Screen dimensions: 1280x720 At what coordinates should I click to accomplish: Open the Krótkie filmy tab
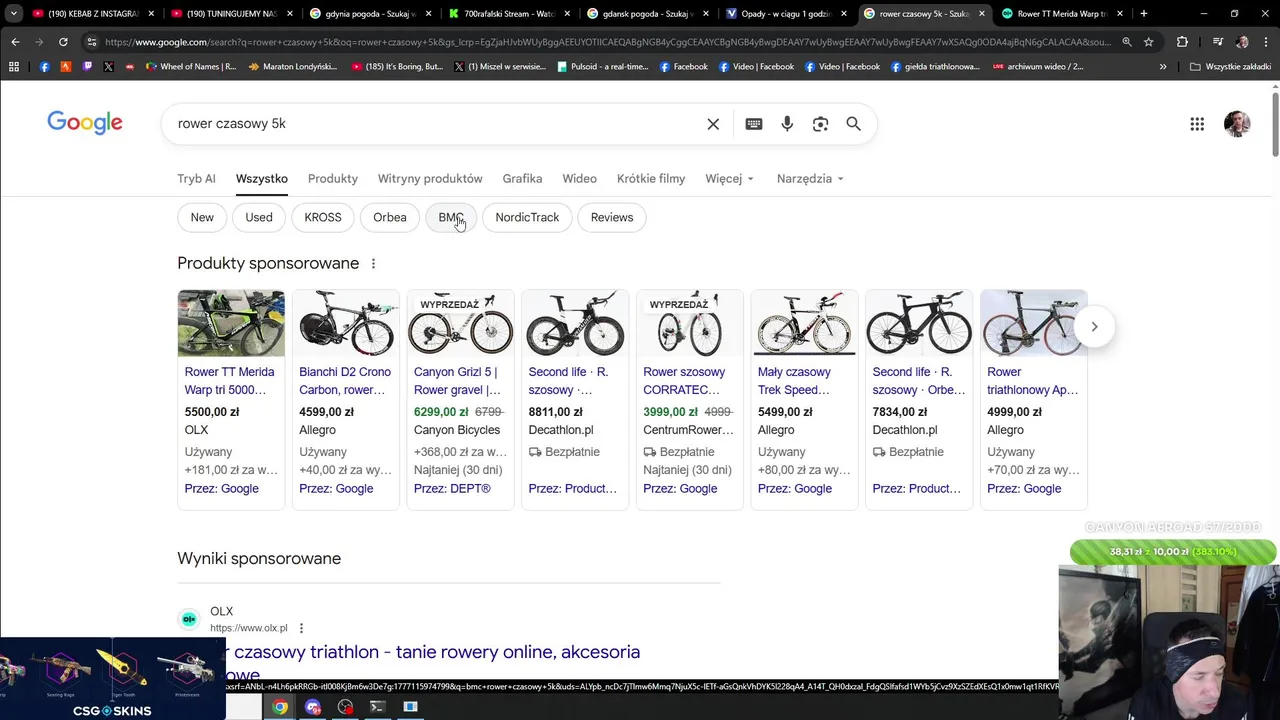click(651, 179)
